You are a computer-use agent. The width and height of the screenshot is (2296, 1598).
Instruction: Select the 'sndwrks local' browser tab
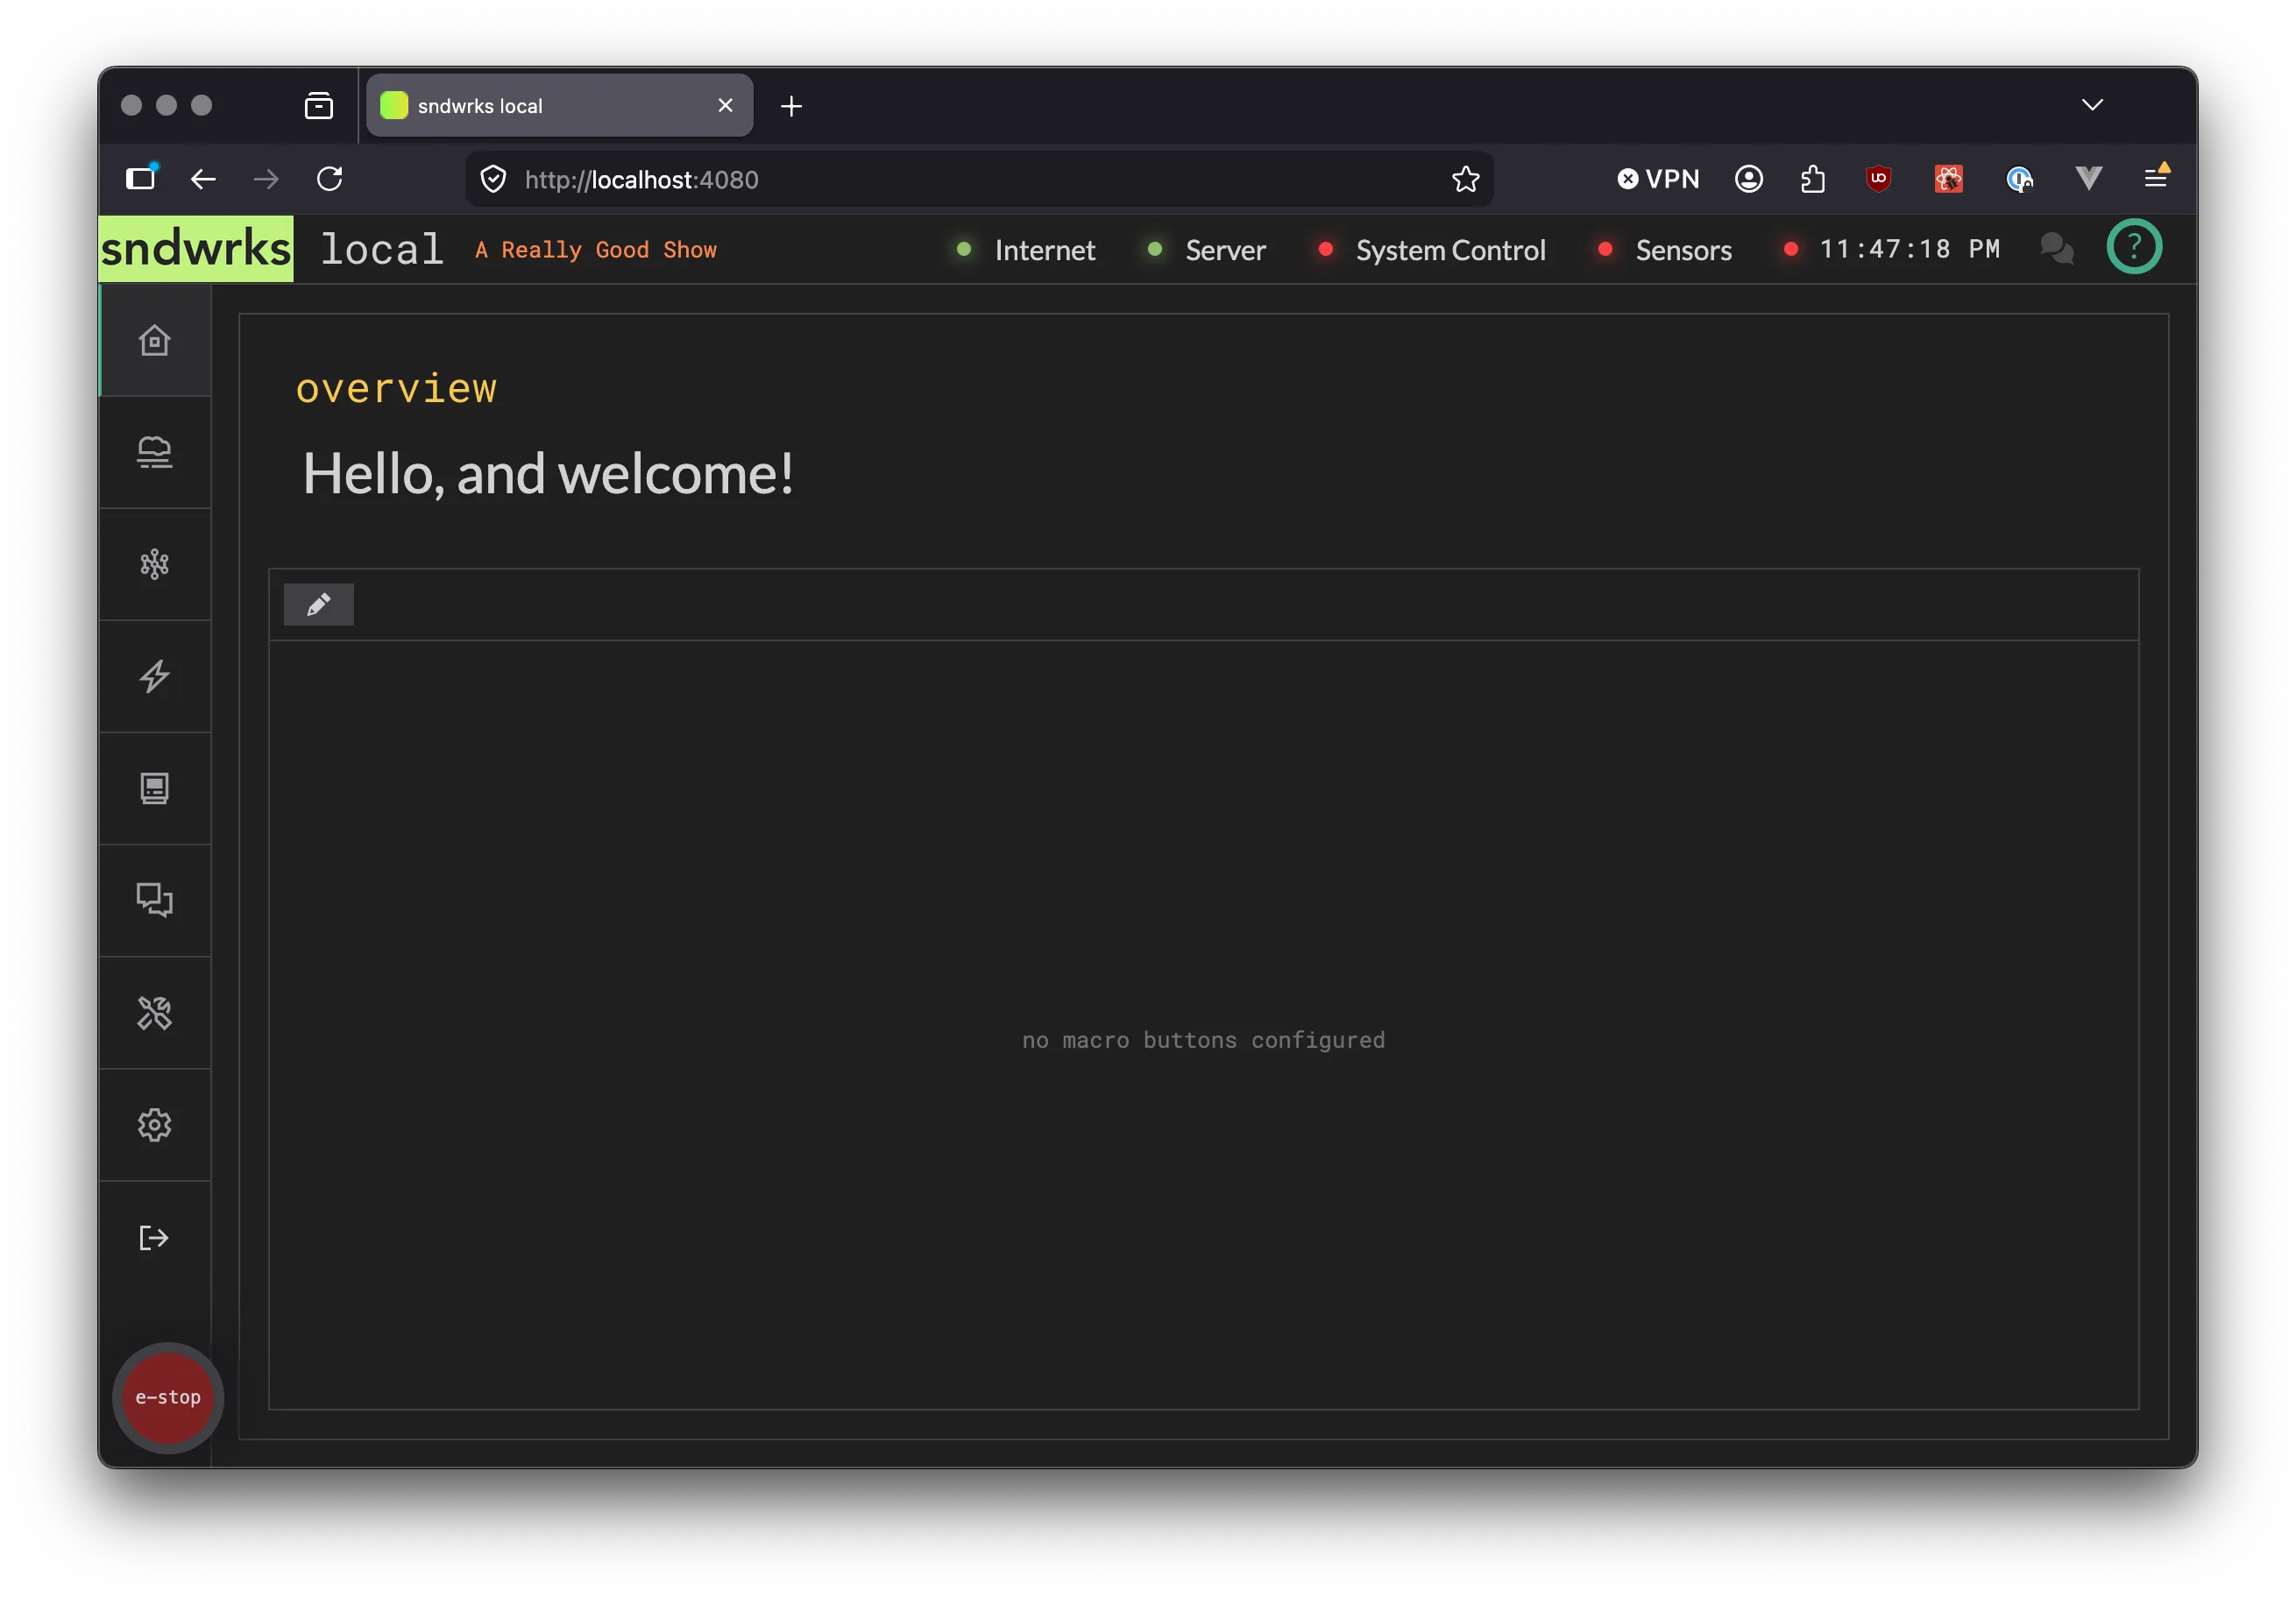559,105
